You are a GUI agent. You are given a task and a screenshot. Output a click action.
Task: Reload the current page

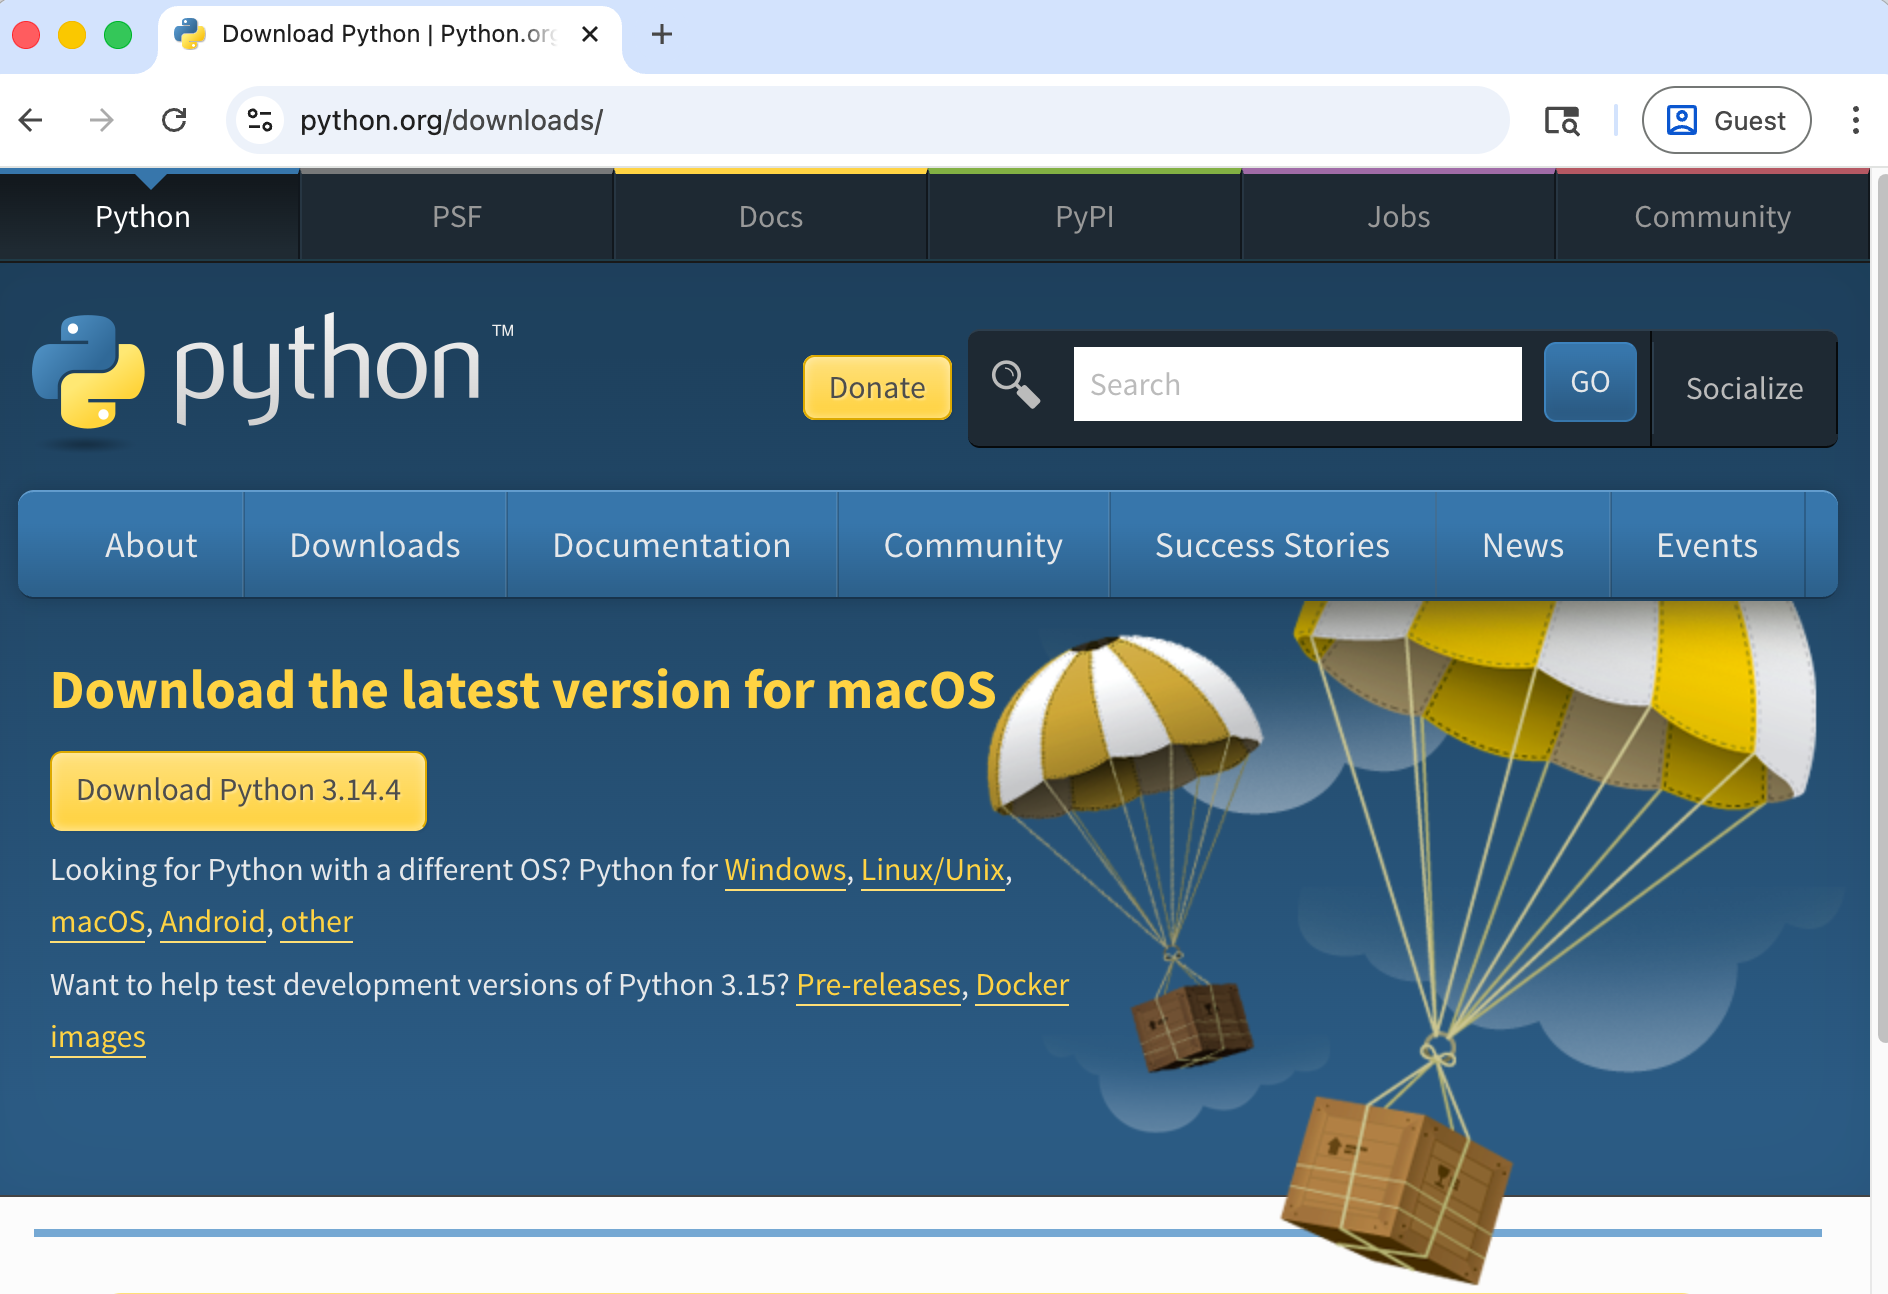point(174,120)
